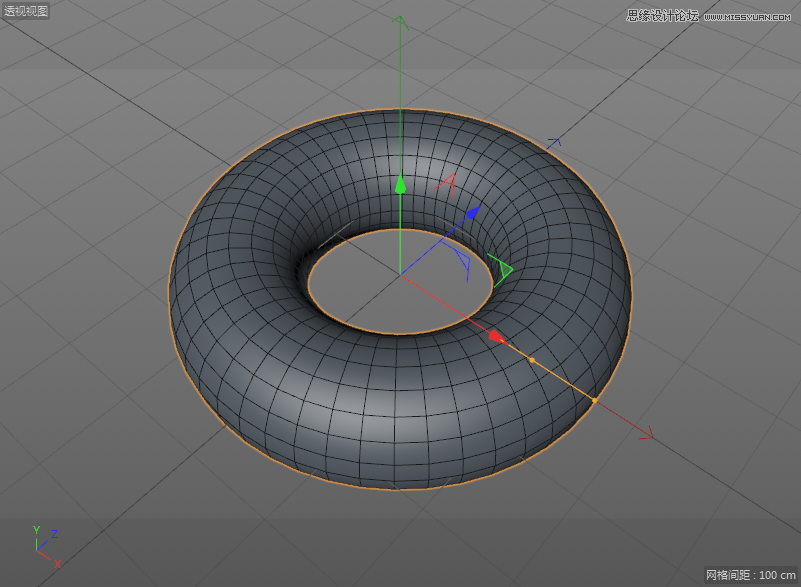Click the gizmo origin inside the torus hole

(400, 274)
